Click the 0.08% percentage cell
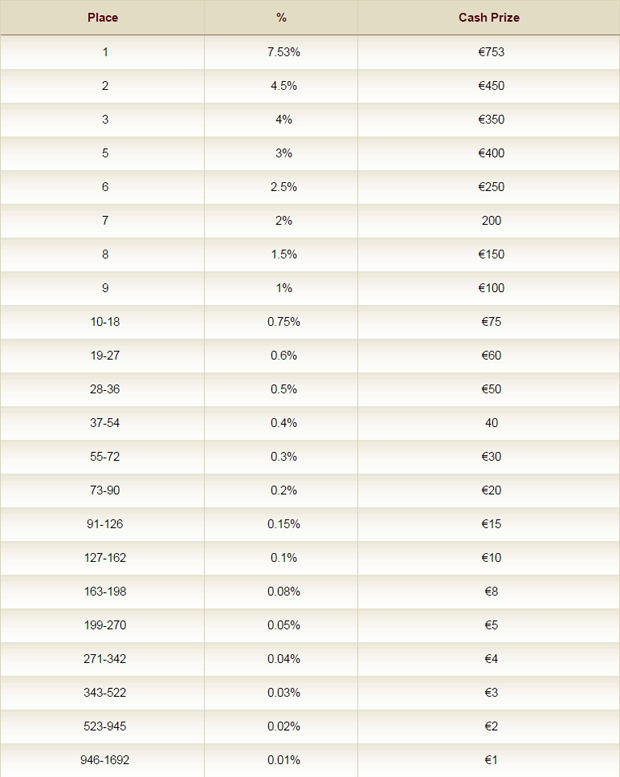This screenshot has width=620, height=777. pyautogui.click(x=283, y=591)
